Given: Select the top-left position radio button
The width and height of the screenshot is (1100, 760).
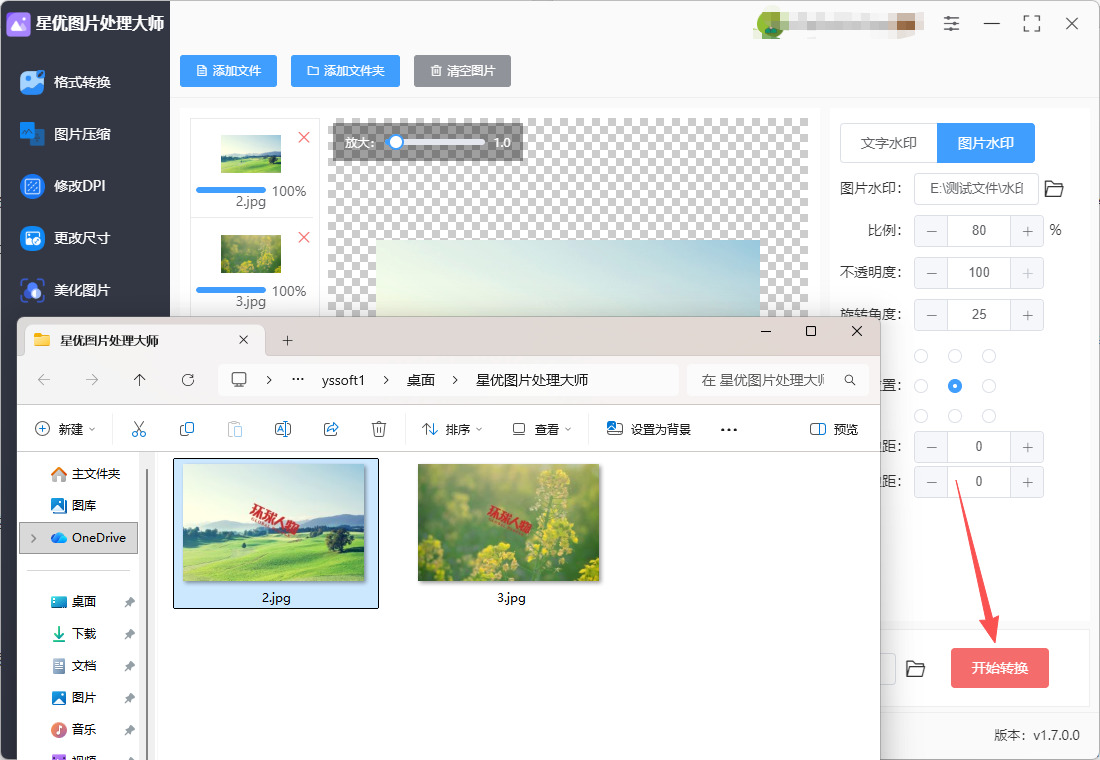Looking at the screenshot, I should point(921,356).
